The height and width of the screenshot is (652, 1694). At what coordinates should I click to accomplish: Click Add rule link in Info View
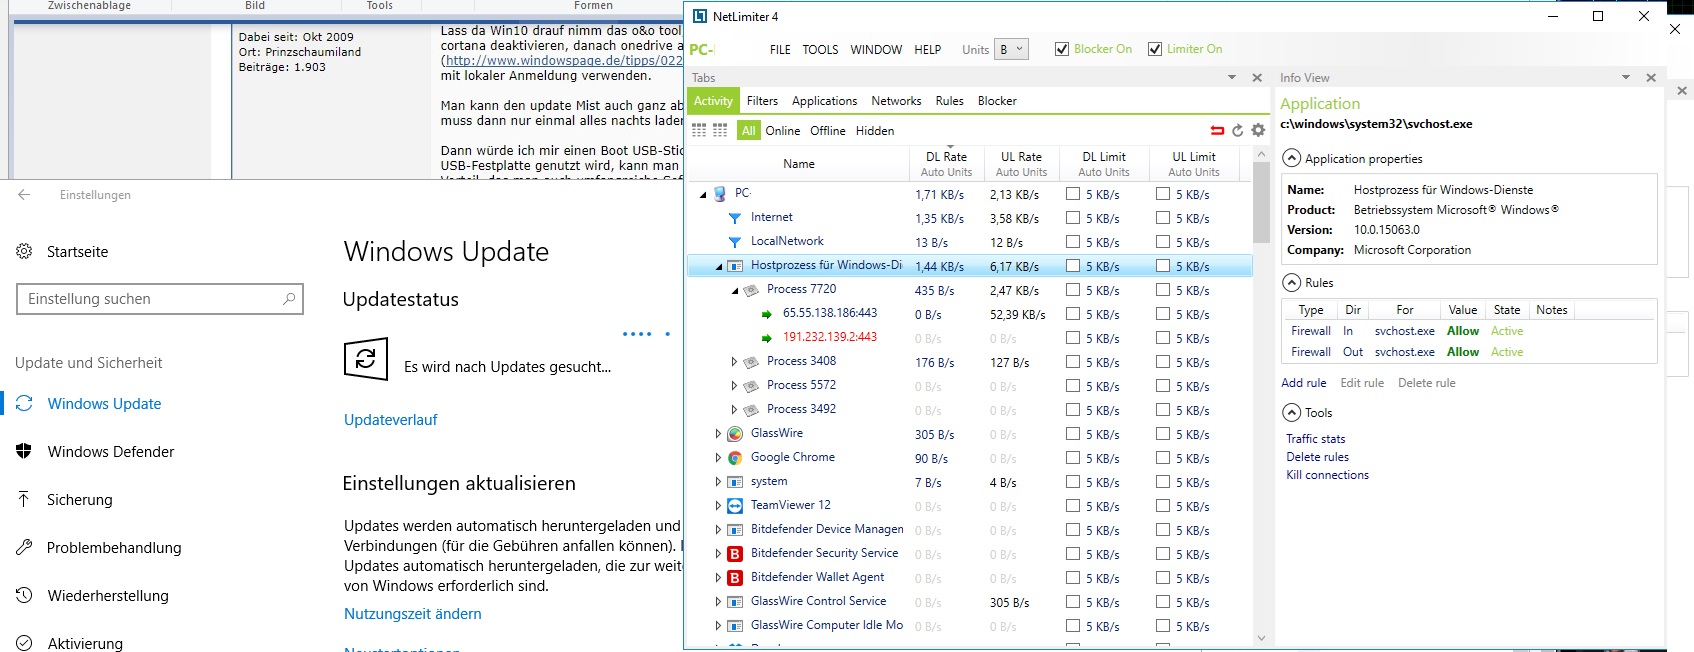click(1304, 383)
